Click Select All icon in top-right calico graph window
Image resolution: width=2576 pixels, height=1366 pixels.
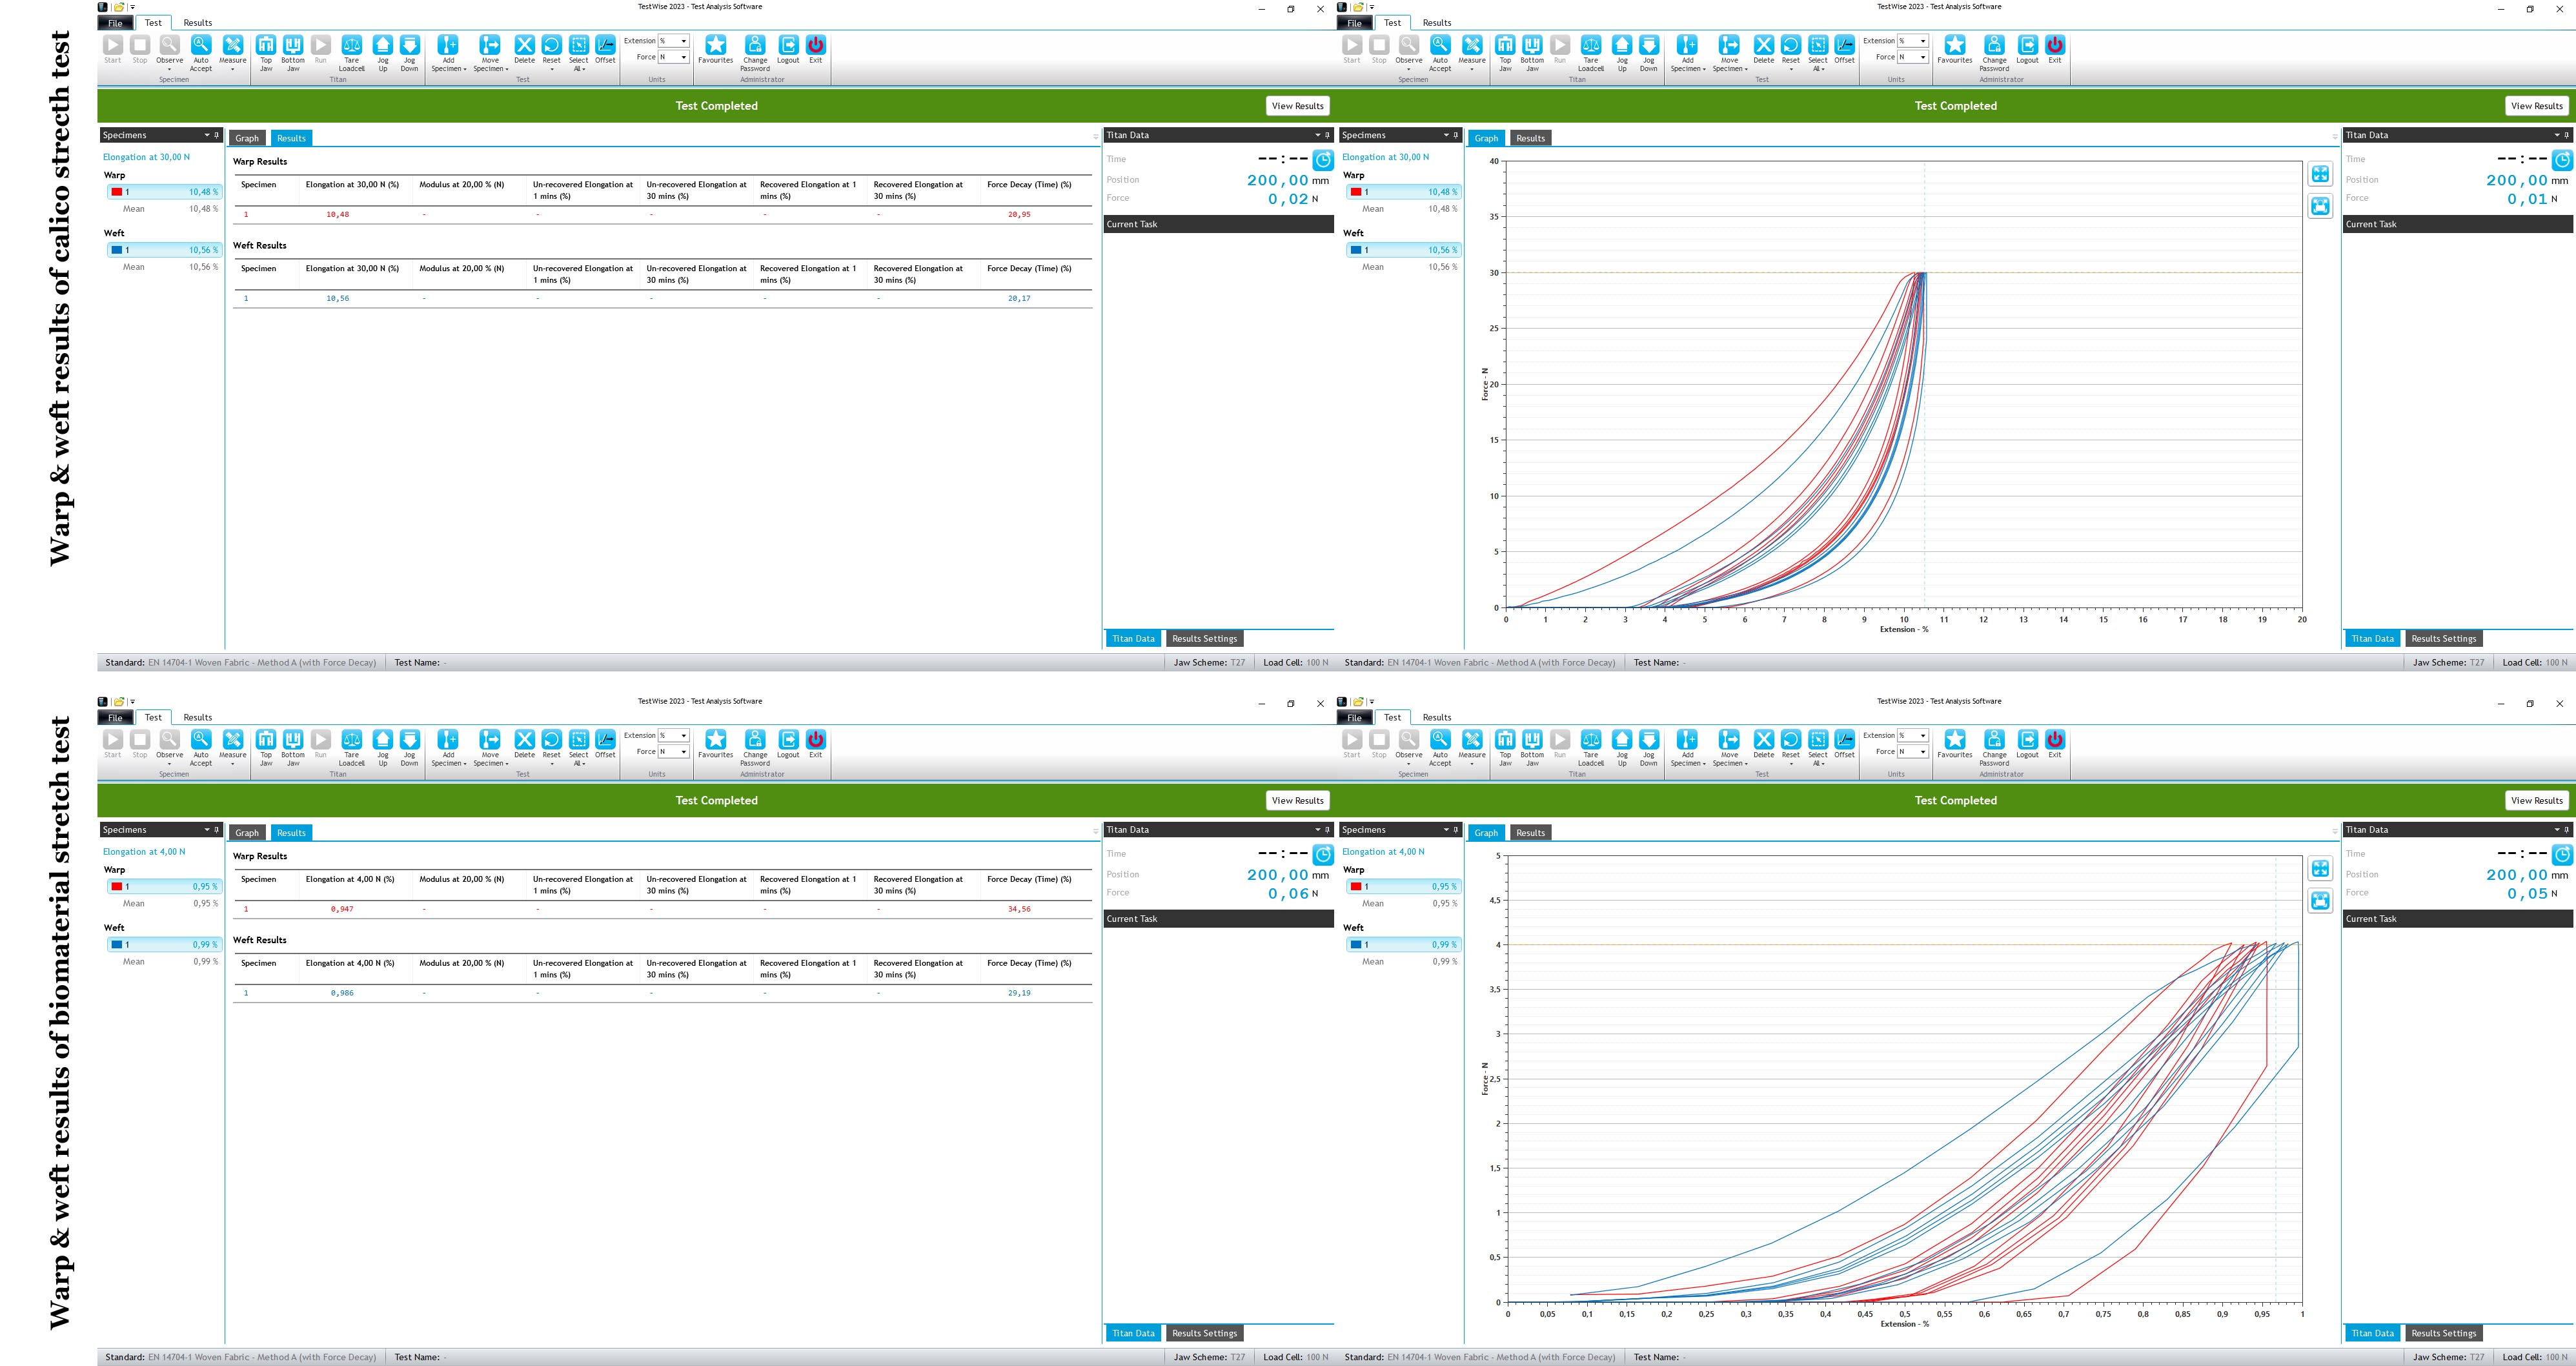coord(1818,45)
